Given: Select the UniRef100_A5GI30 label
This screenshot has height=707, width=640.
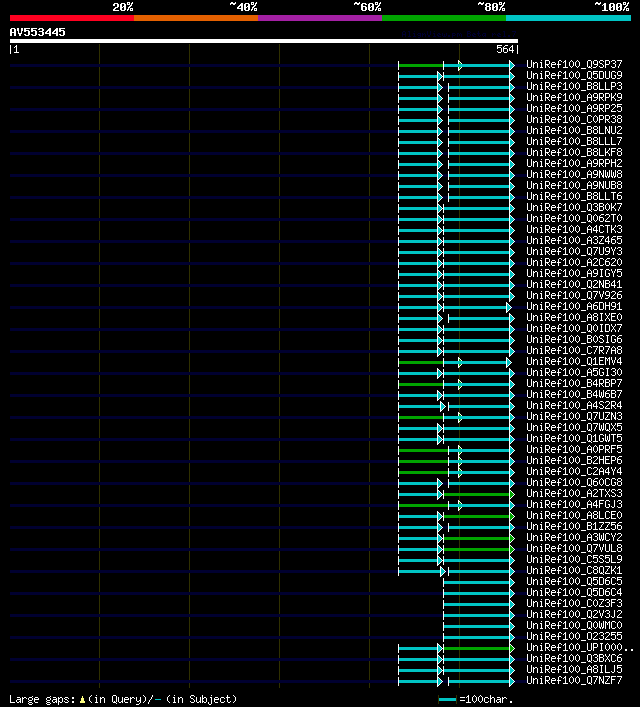Looking at the screenshot, I should pos(574,372).
